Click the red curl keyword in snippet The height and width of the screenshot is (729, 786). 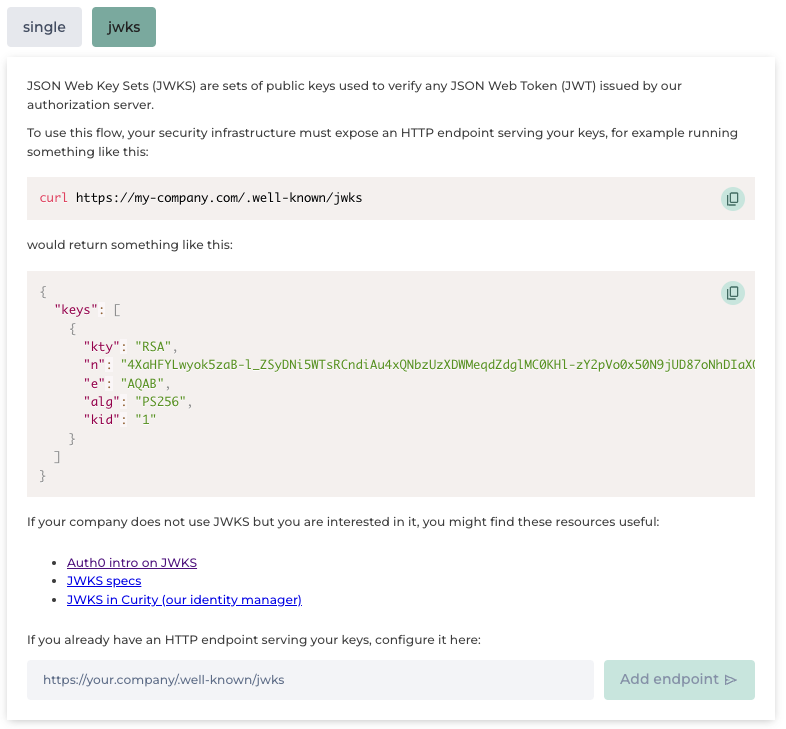[x=53, y=198]
